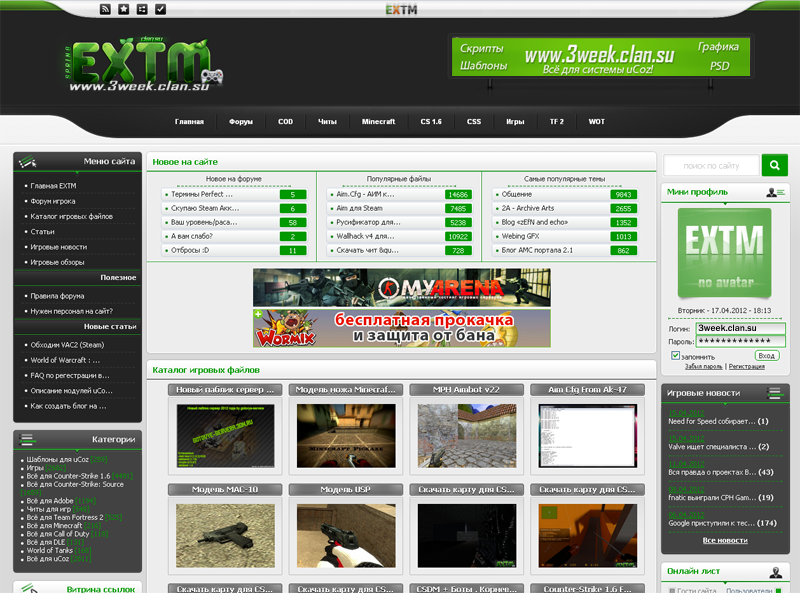Toggle the запомнить checkbox
This screenshot has width=800, height=593.
point(676,355)
